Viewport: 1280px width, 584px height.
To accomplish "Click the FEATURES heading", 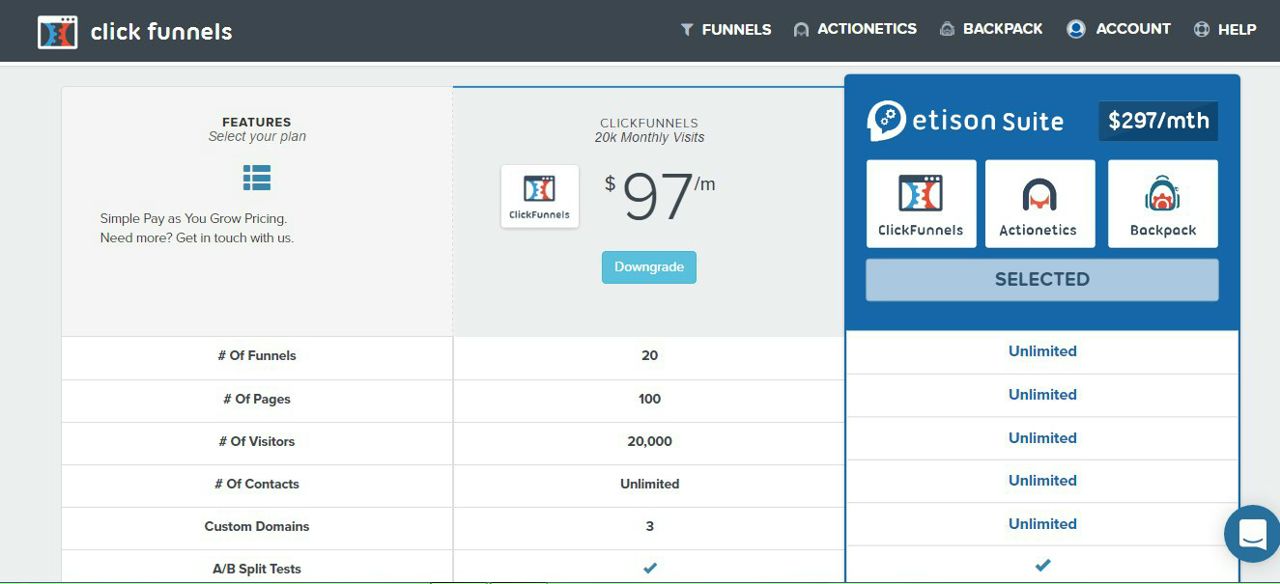I will pos(257,122).
